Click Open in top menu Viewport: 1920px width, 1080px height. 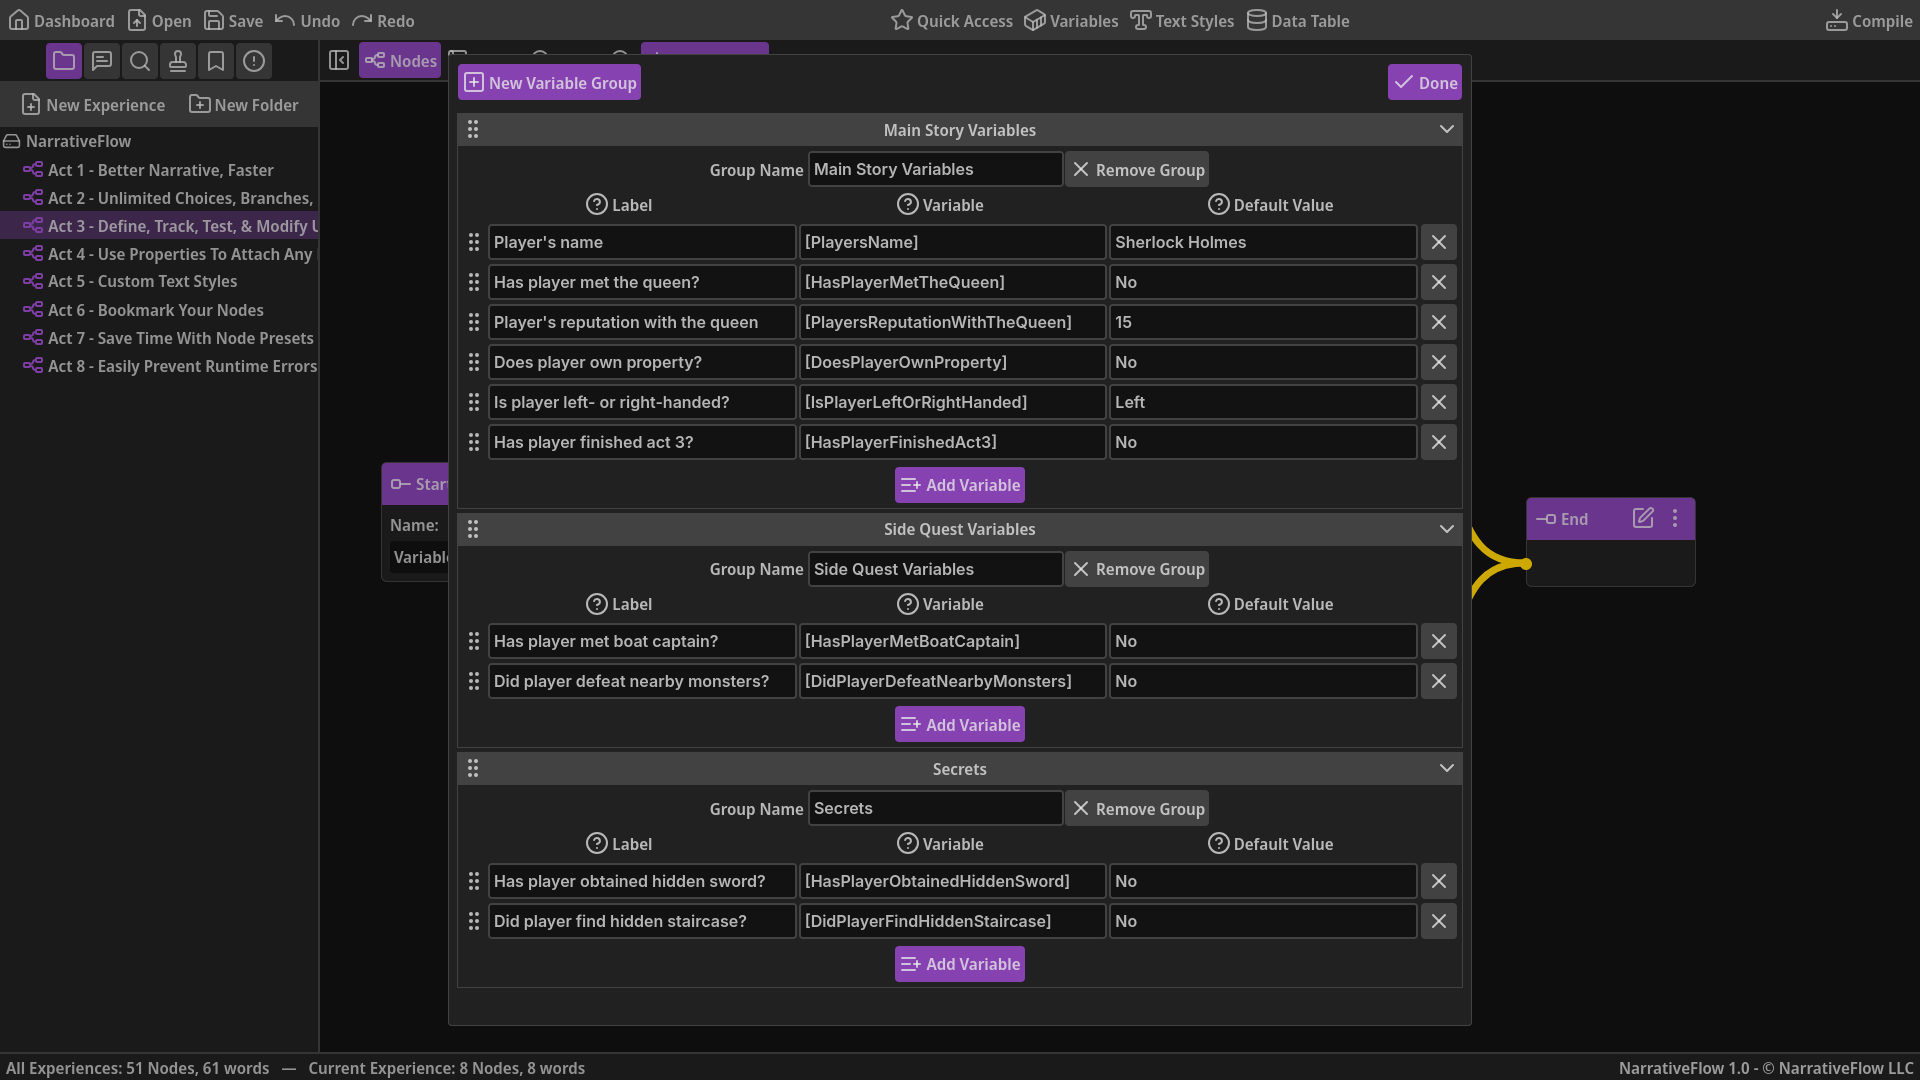[x=159, y=20]
